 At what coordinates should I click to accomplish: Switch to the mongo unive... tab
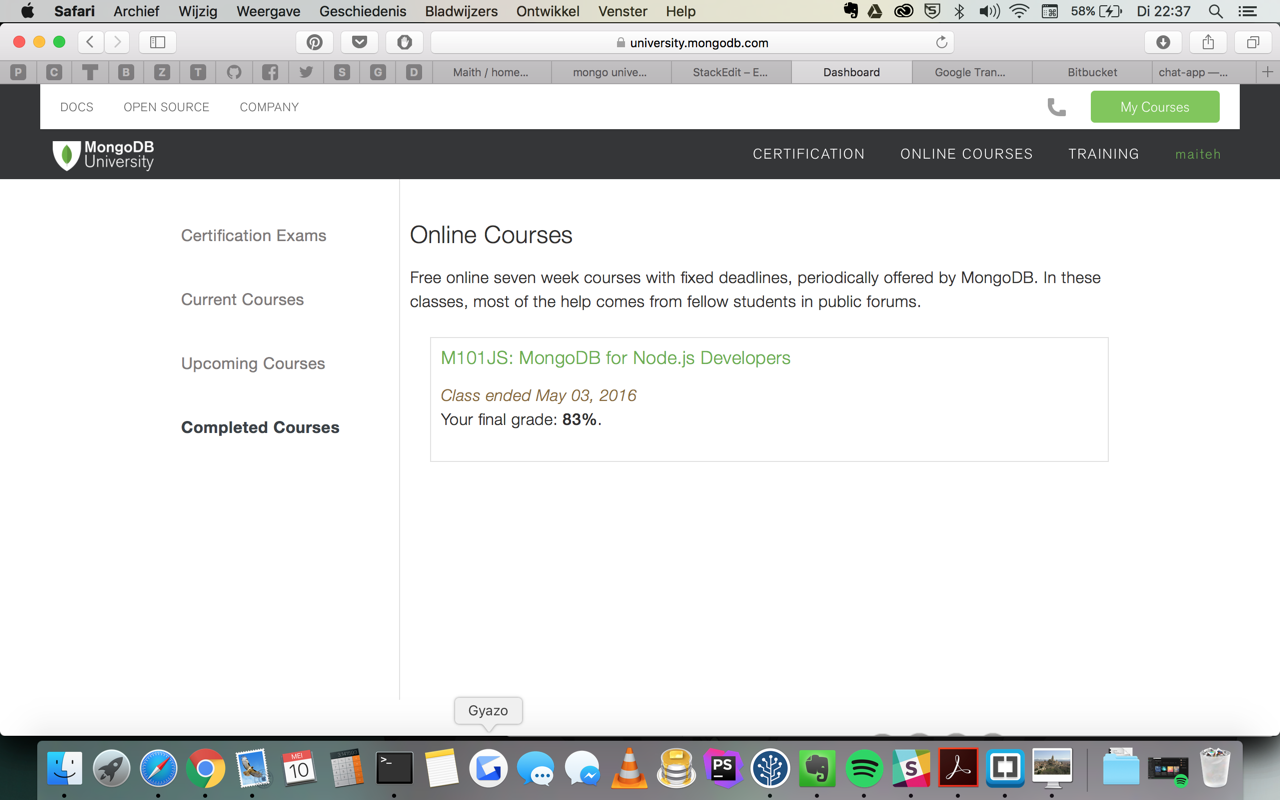(x=610, y=72)
